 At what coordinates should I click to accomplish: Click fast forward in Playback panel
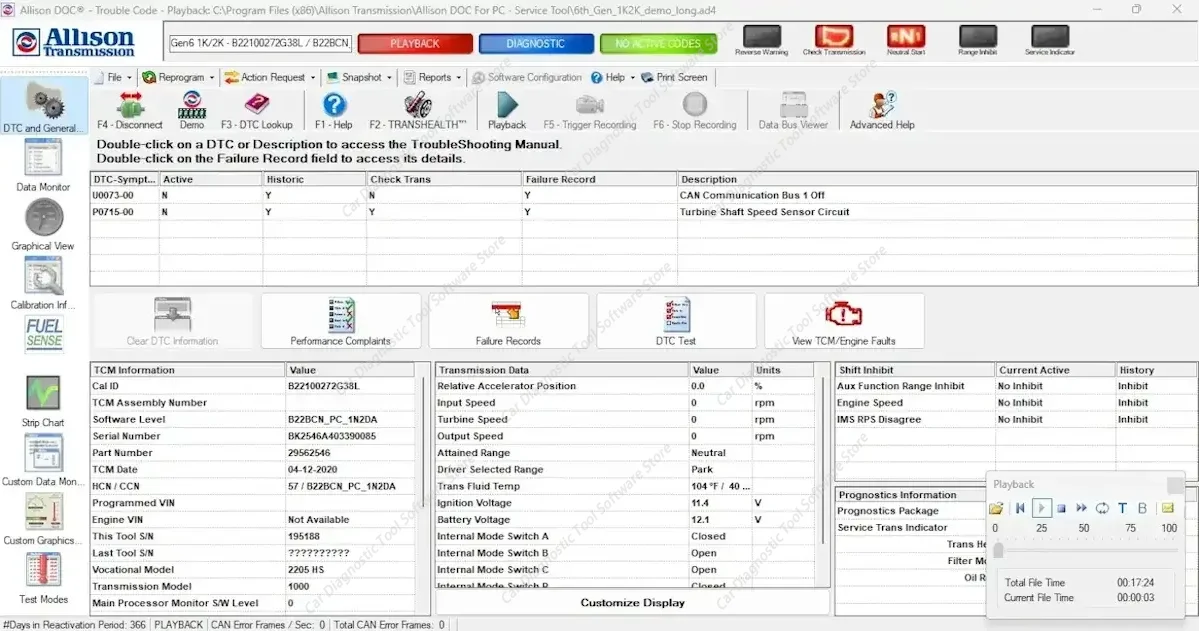[x=1081, y=508]
